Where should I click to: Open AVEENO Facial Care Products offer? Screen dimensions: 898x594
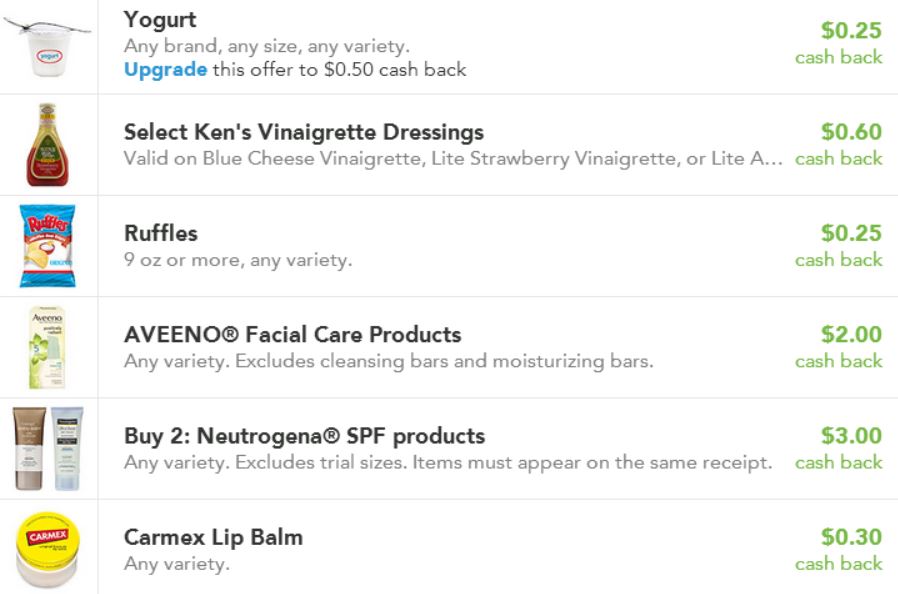[292, 334]
